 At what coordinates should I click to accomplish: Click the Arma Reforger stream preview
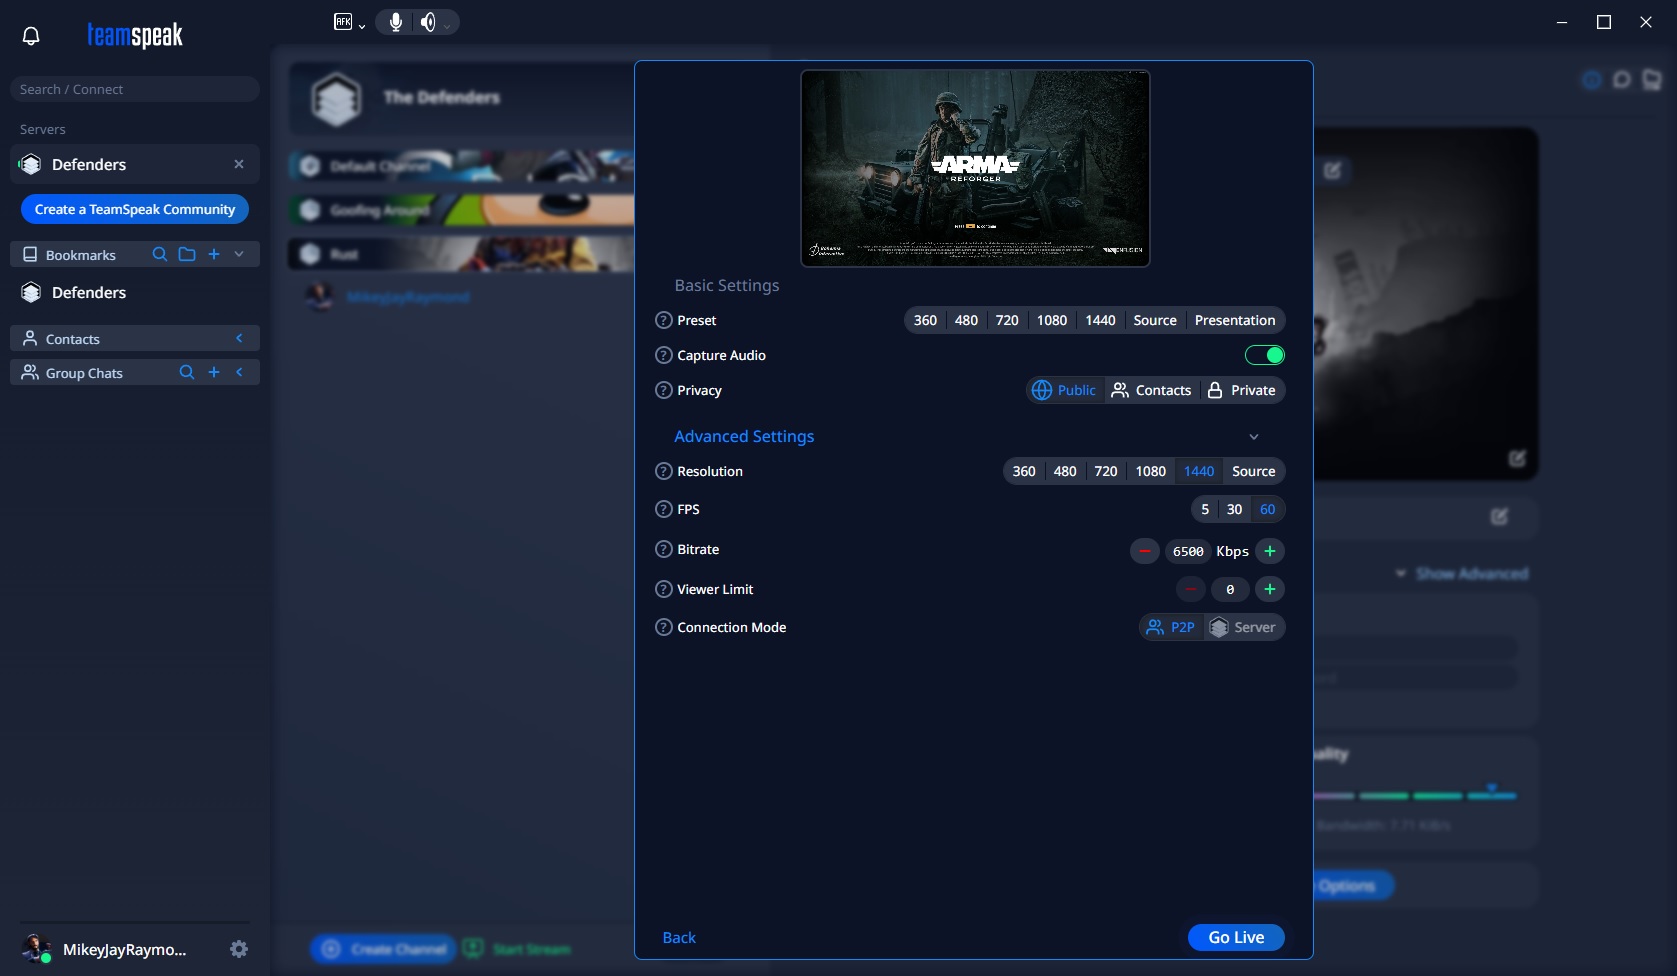[975, 168]
